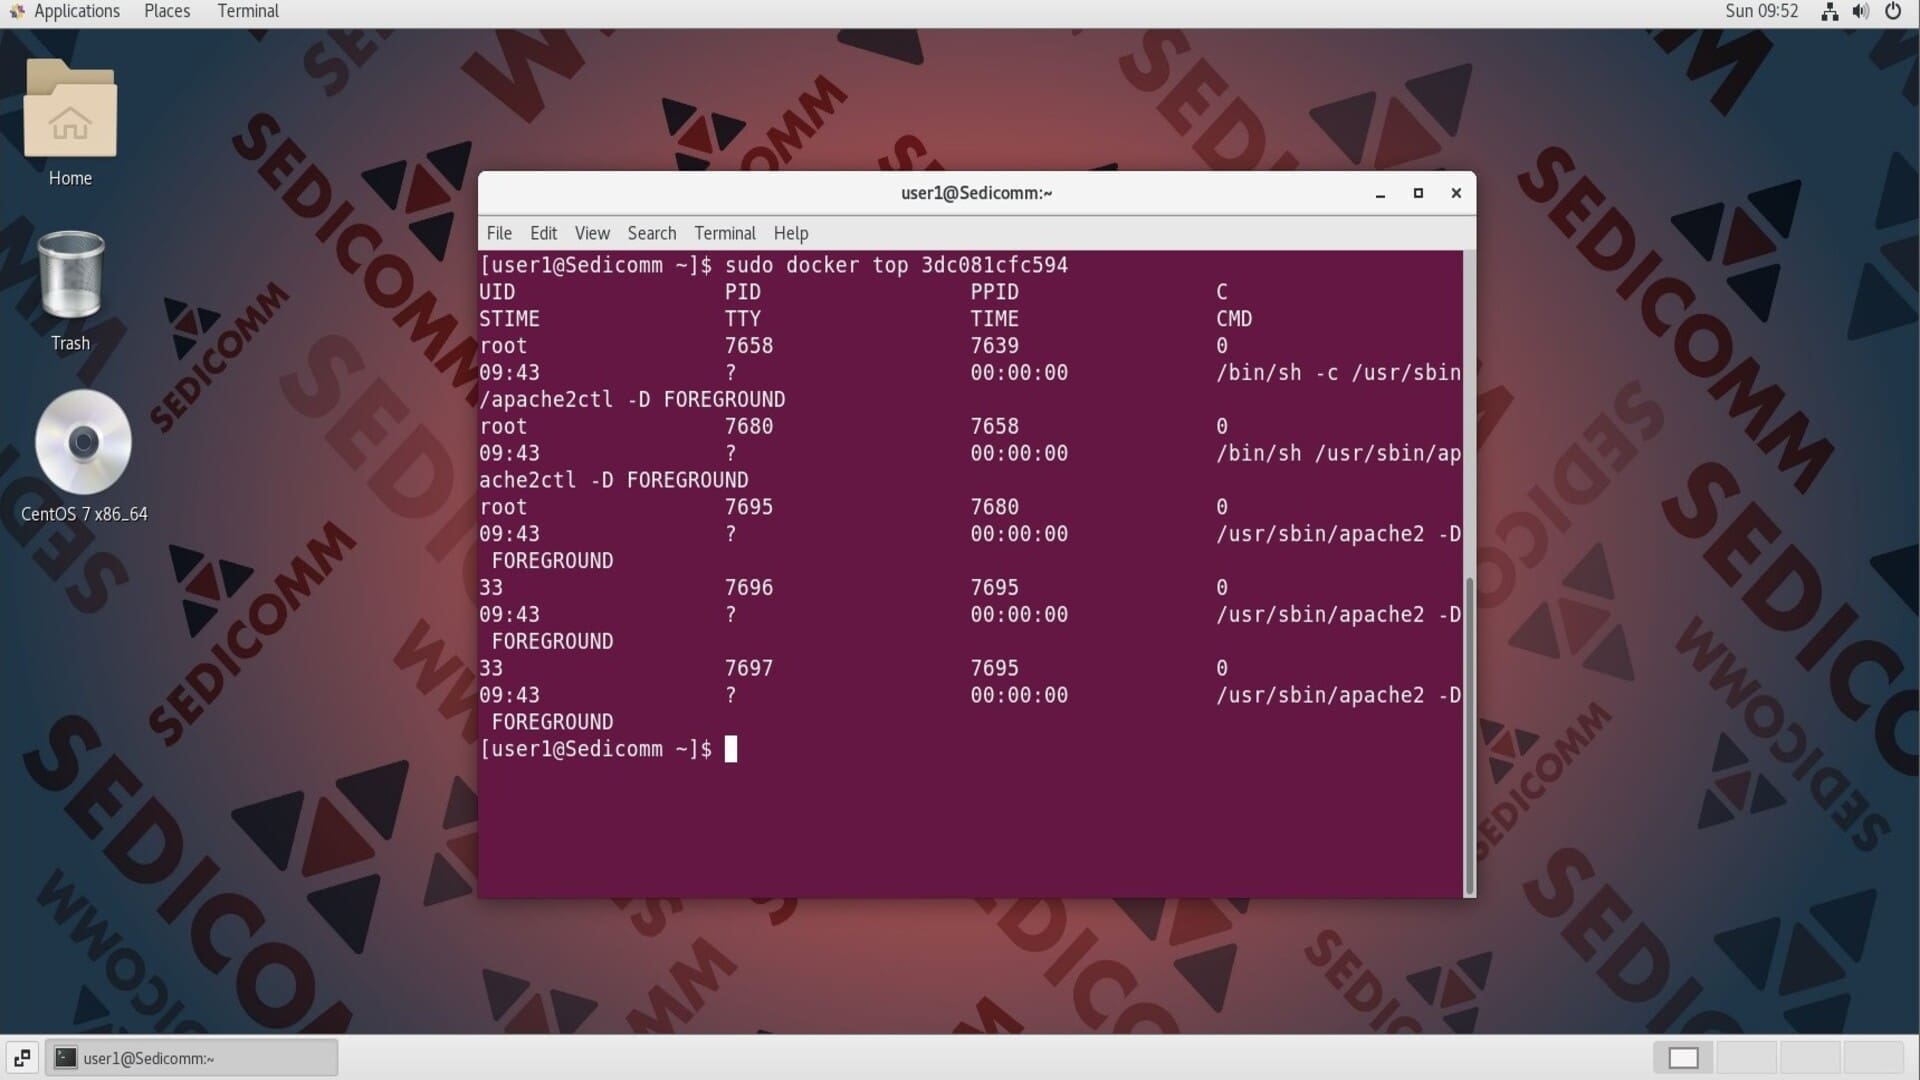Open the Applications menu
The height and width of the screenshot is (1080, 1920).
(x=66, y=11)
